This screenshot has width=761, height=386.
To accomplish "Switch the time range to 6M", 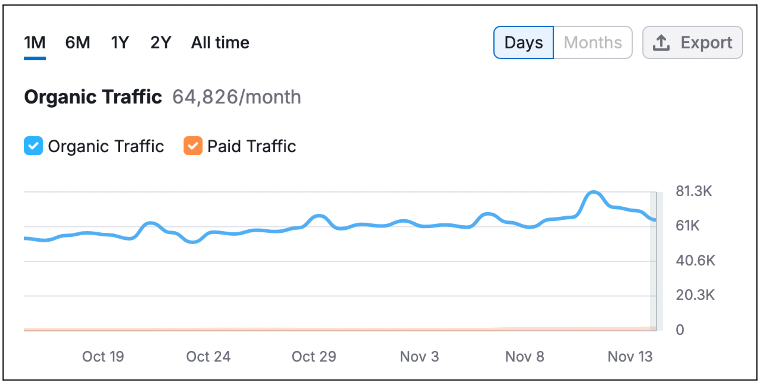I will pos(78,43).
